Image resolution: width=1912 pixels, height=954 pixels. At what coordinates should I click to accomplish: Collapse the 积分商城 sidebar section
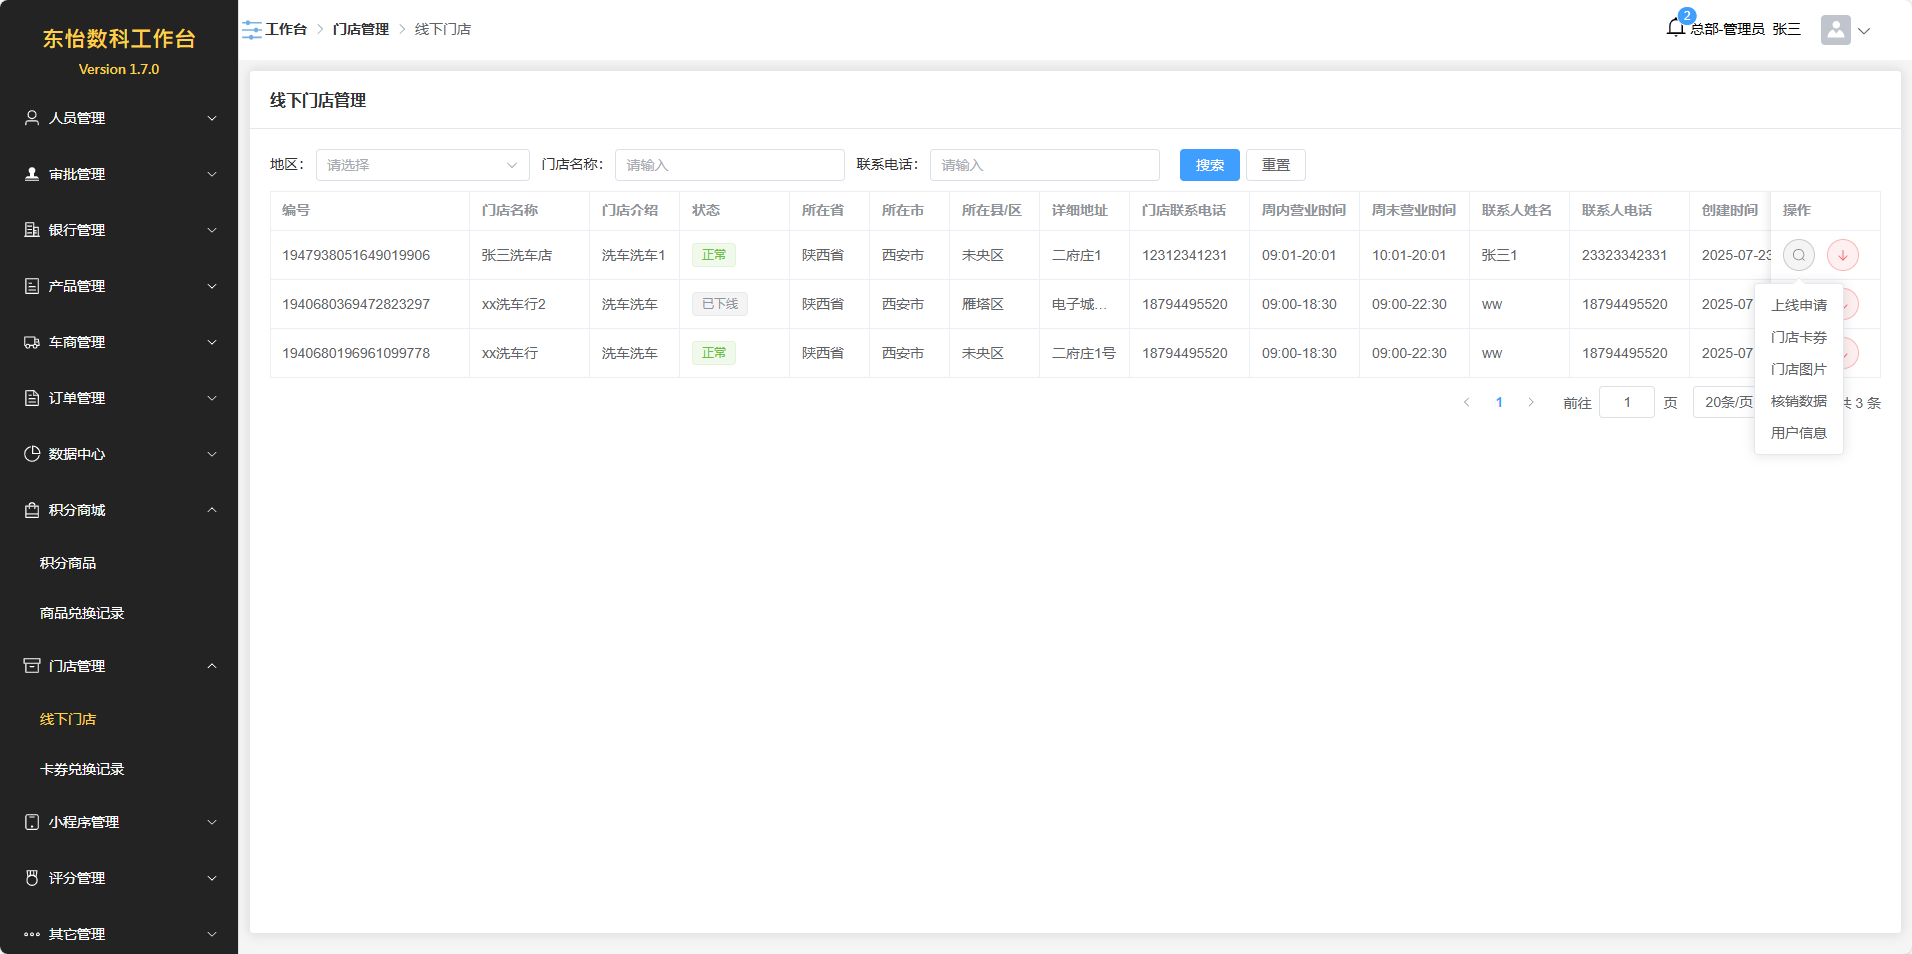[x=119, y=510]
